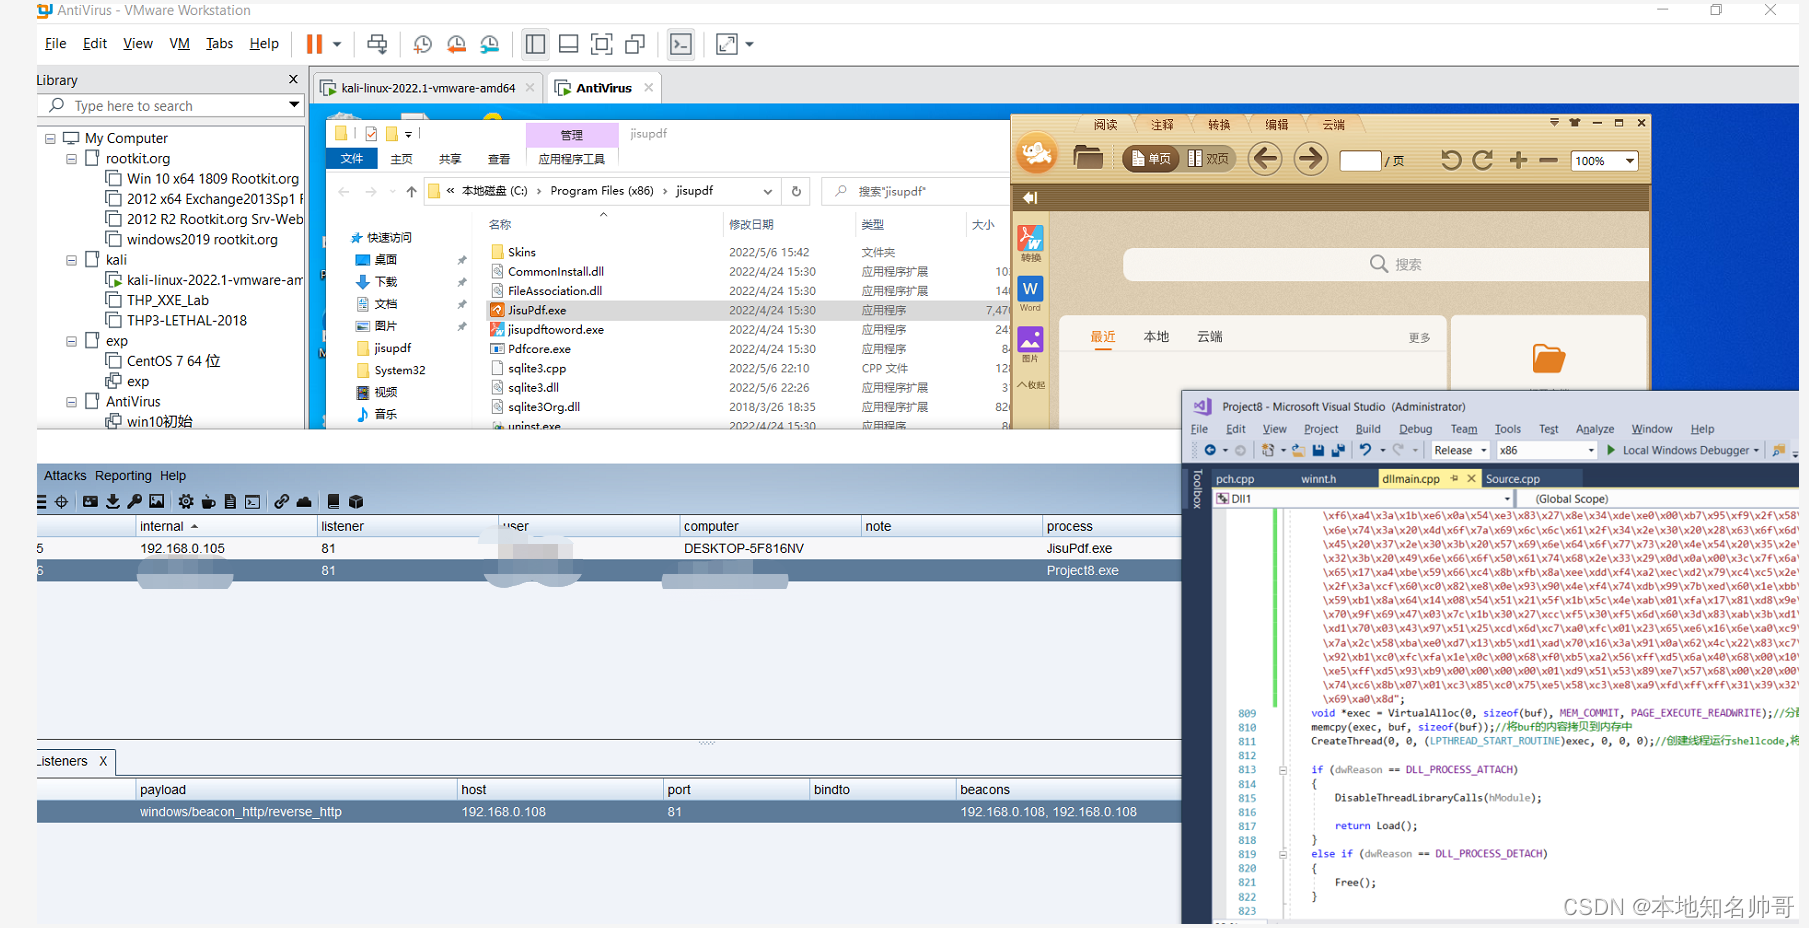Screen dimensions: 1809x928
Task: Click Save All icon in Visual Studio toolbar
Action: point(1337,451)
